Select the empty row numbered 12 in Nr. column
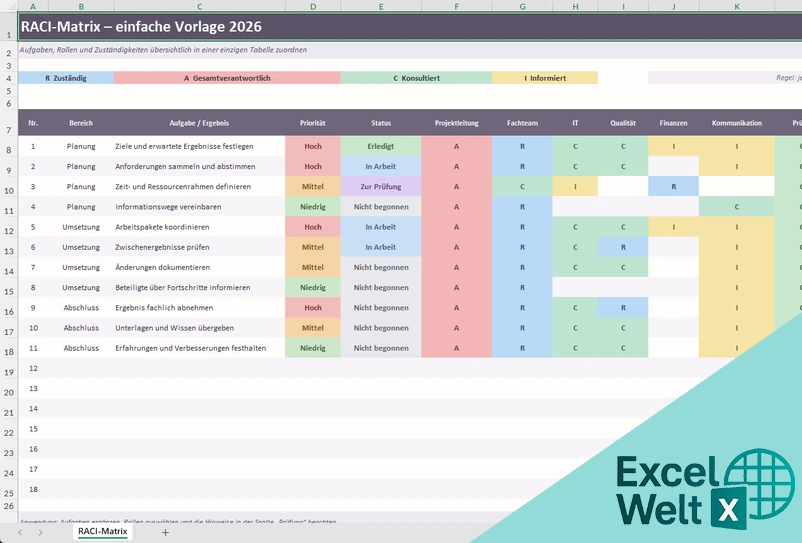 33,368
